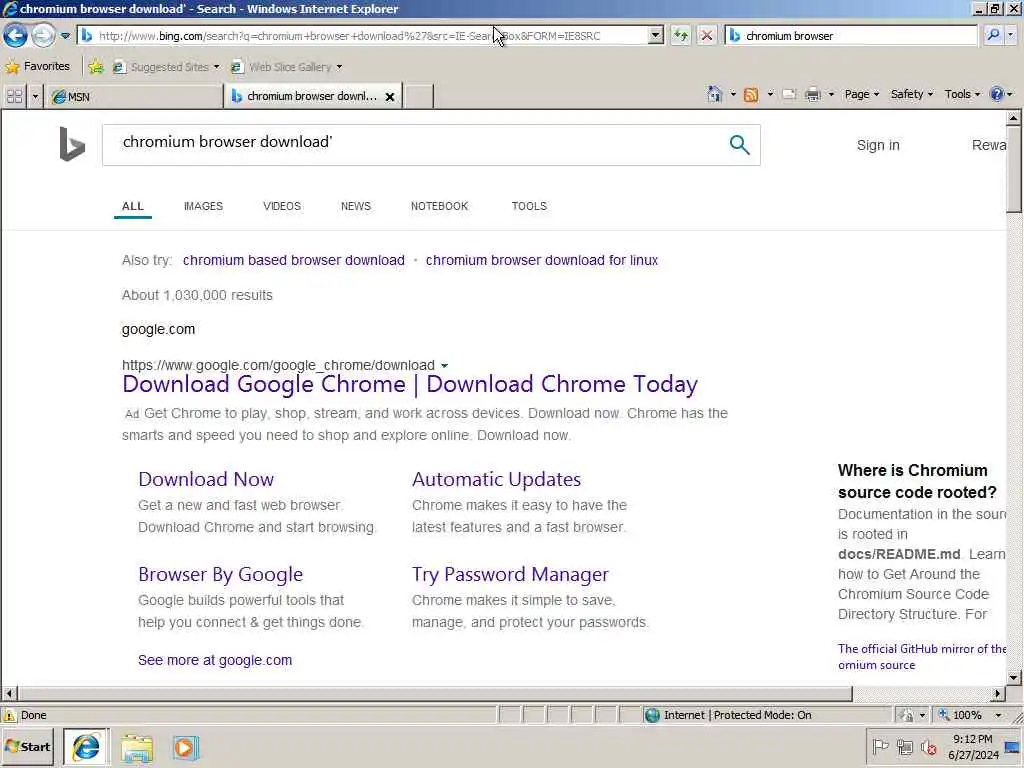Expand the address bar autocomplete dropdown
The width and height of the screenshot is (1024, 768).
click(656, 36)
